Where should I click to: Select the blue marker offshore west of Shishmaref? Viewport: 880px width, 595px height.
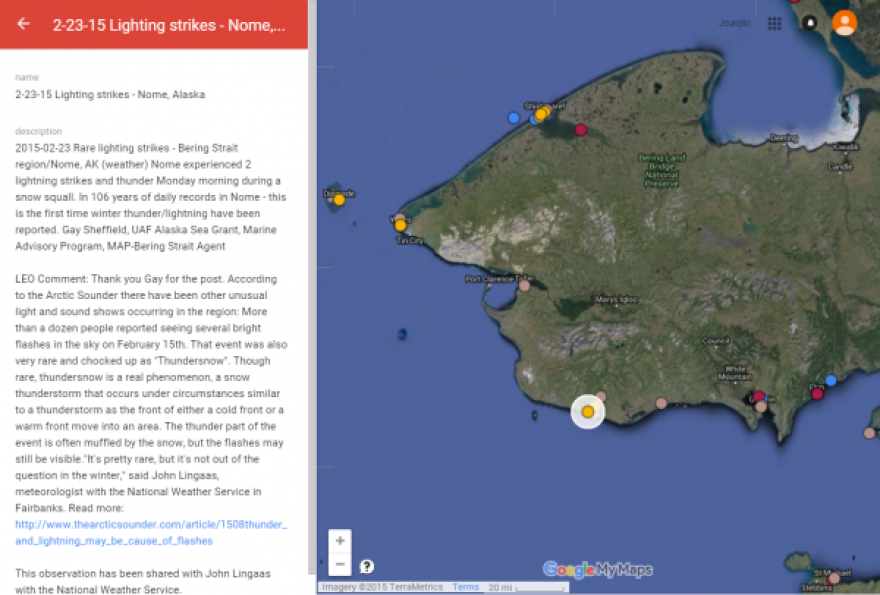[514, 118]
